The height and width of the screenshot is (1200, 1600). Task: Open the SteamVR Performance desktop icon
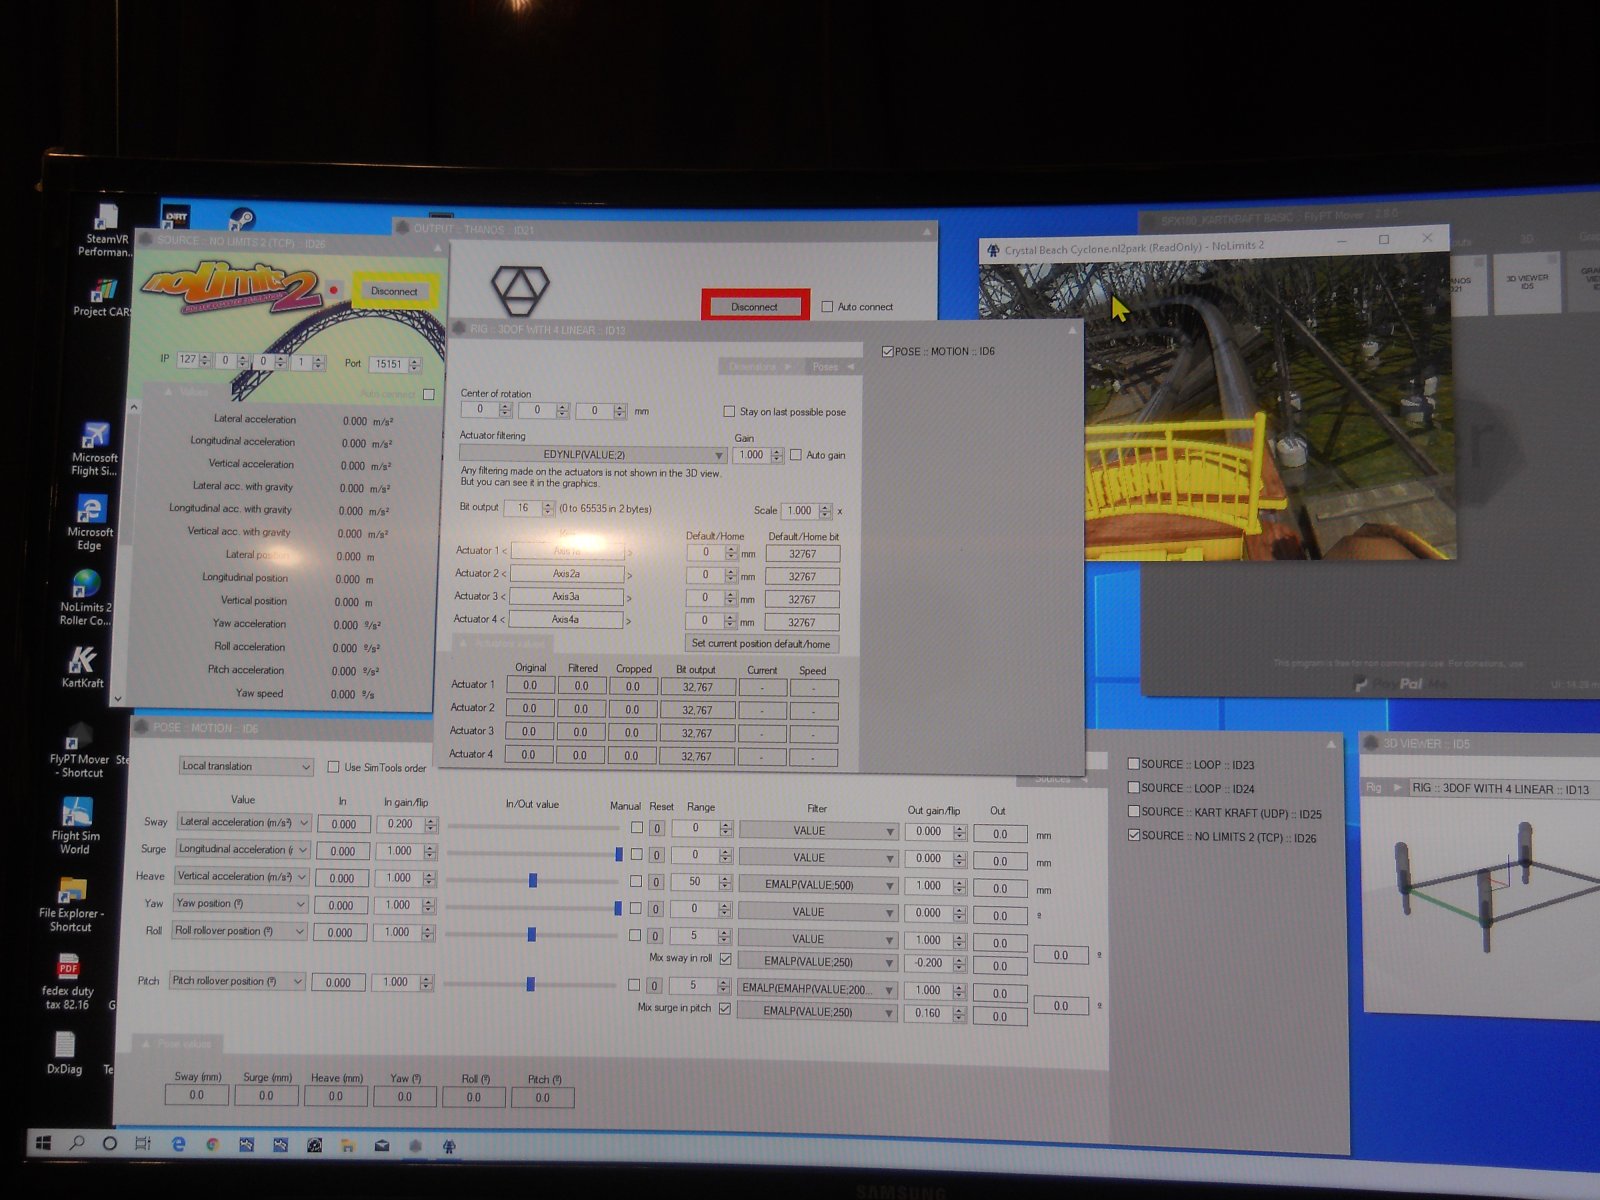(105, 230)
